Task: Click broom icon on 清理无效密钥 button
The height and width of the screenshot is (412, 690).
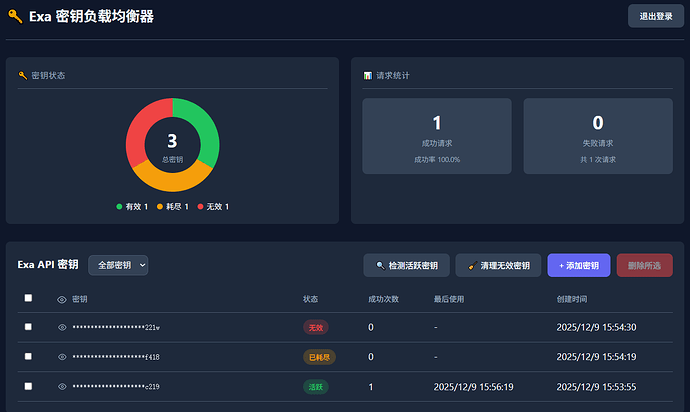Action: 472,266
